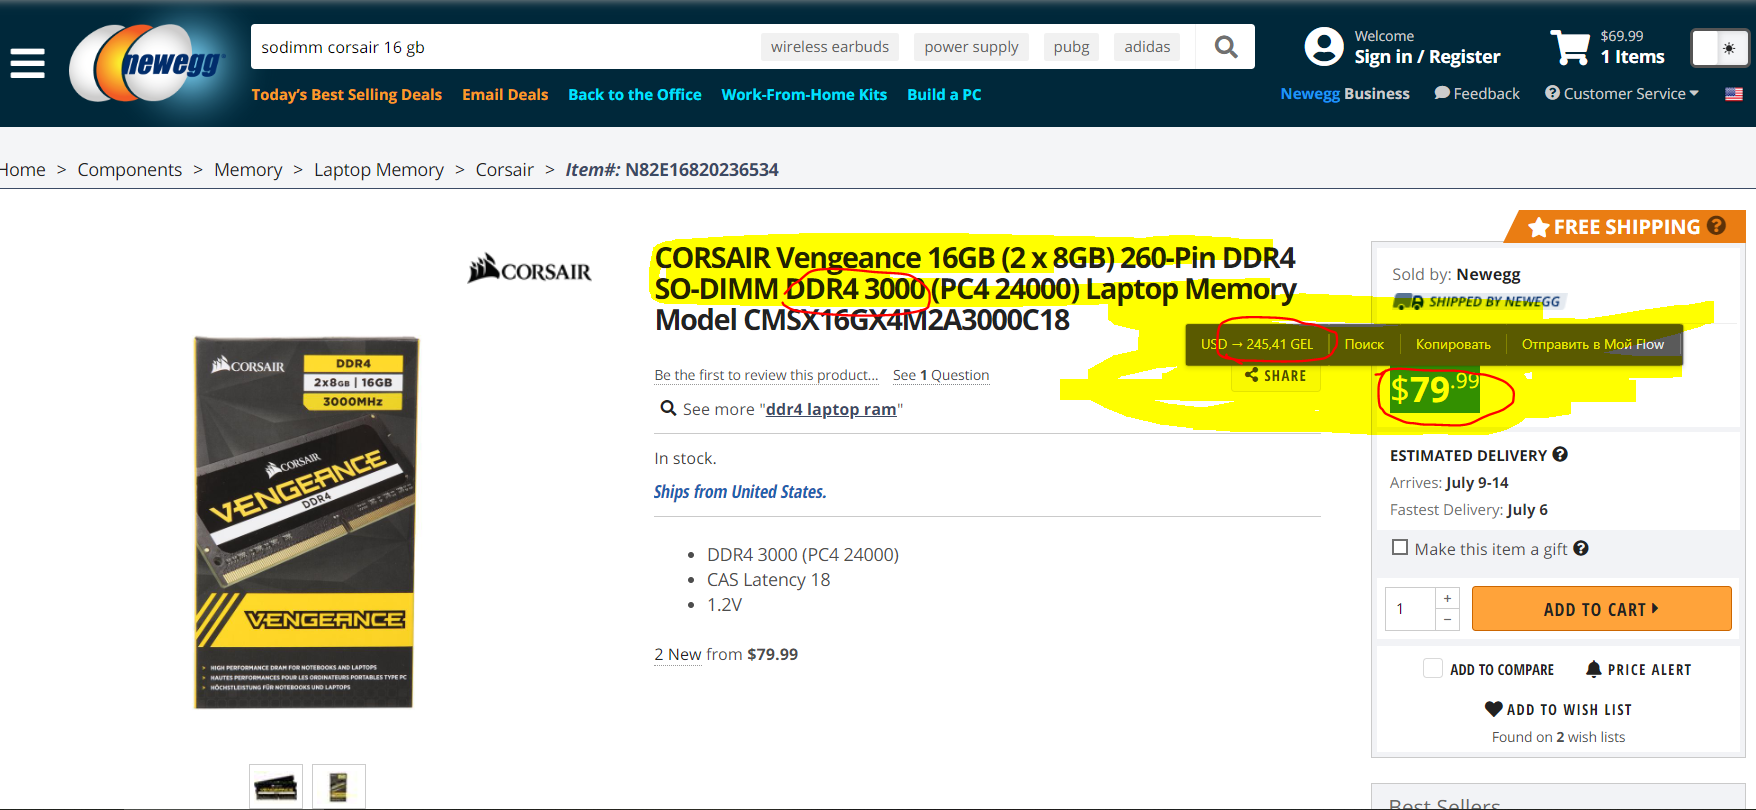Set a Price Alert
1756x810 pixels.
(1638, 669)
